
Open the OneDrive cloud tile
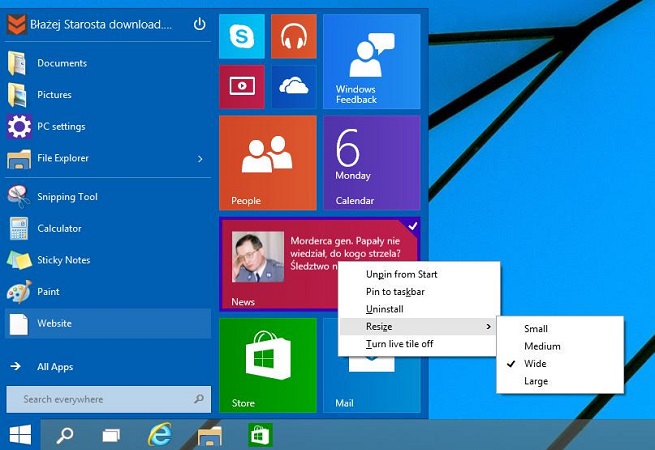click(294, 86)
